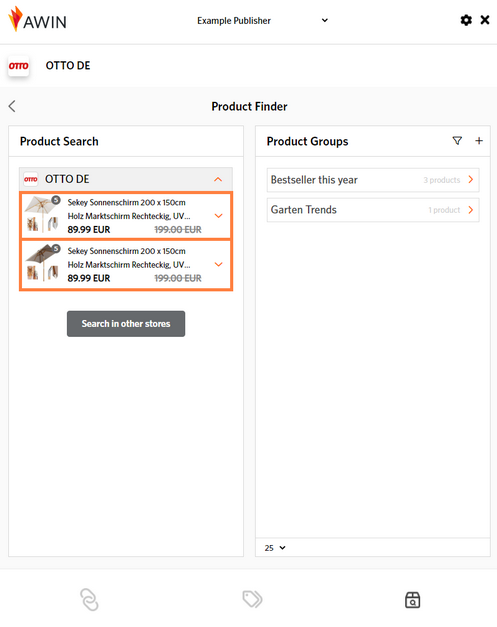Open settings with the gear icon

click(466, 20)
